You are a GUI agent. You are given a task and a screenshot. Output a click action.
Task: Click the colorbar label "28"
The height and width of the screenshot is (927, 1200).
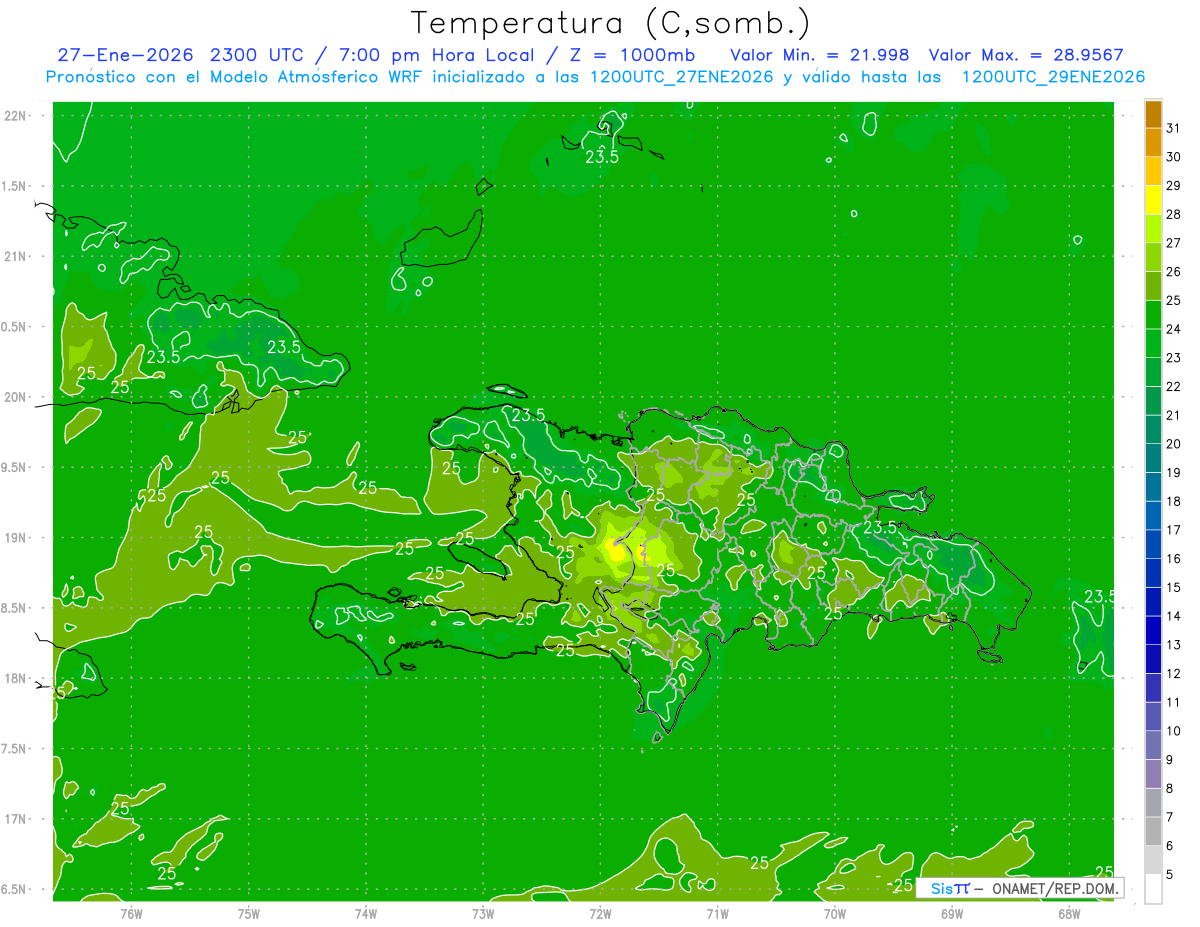(1173, 214)
